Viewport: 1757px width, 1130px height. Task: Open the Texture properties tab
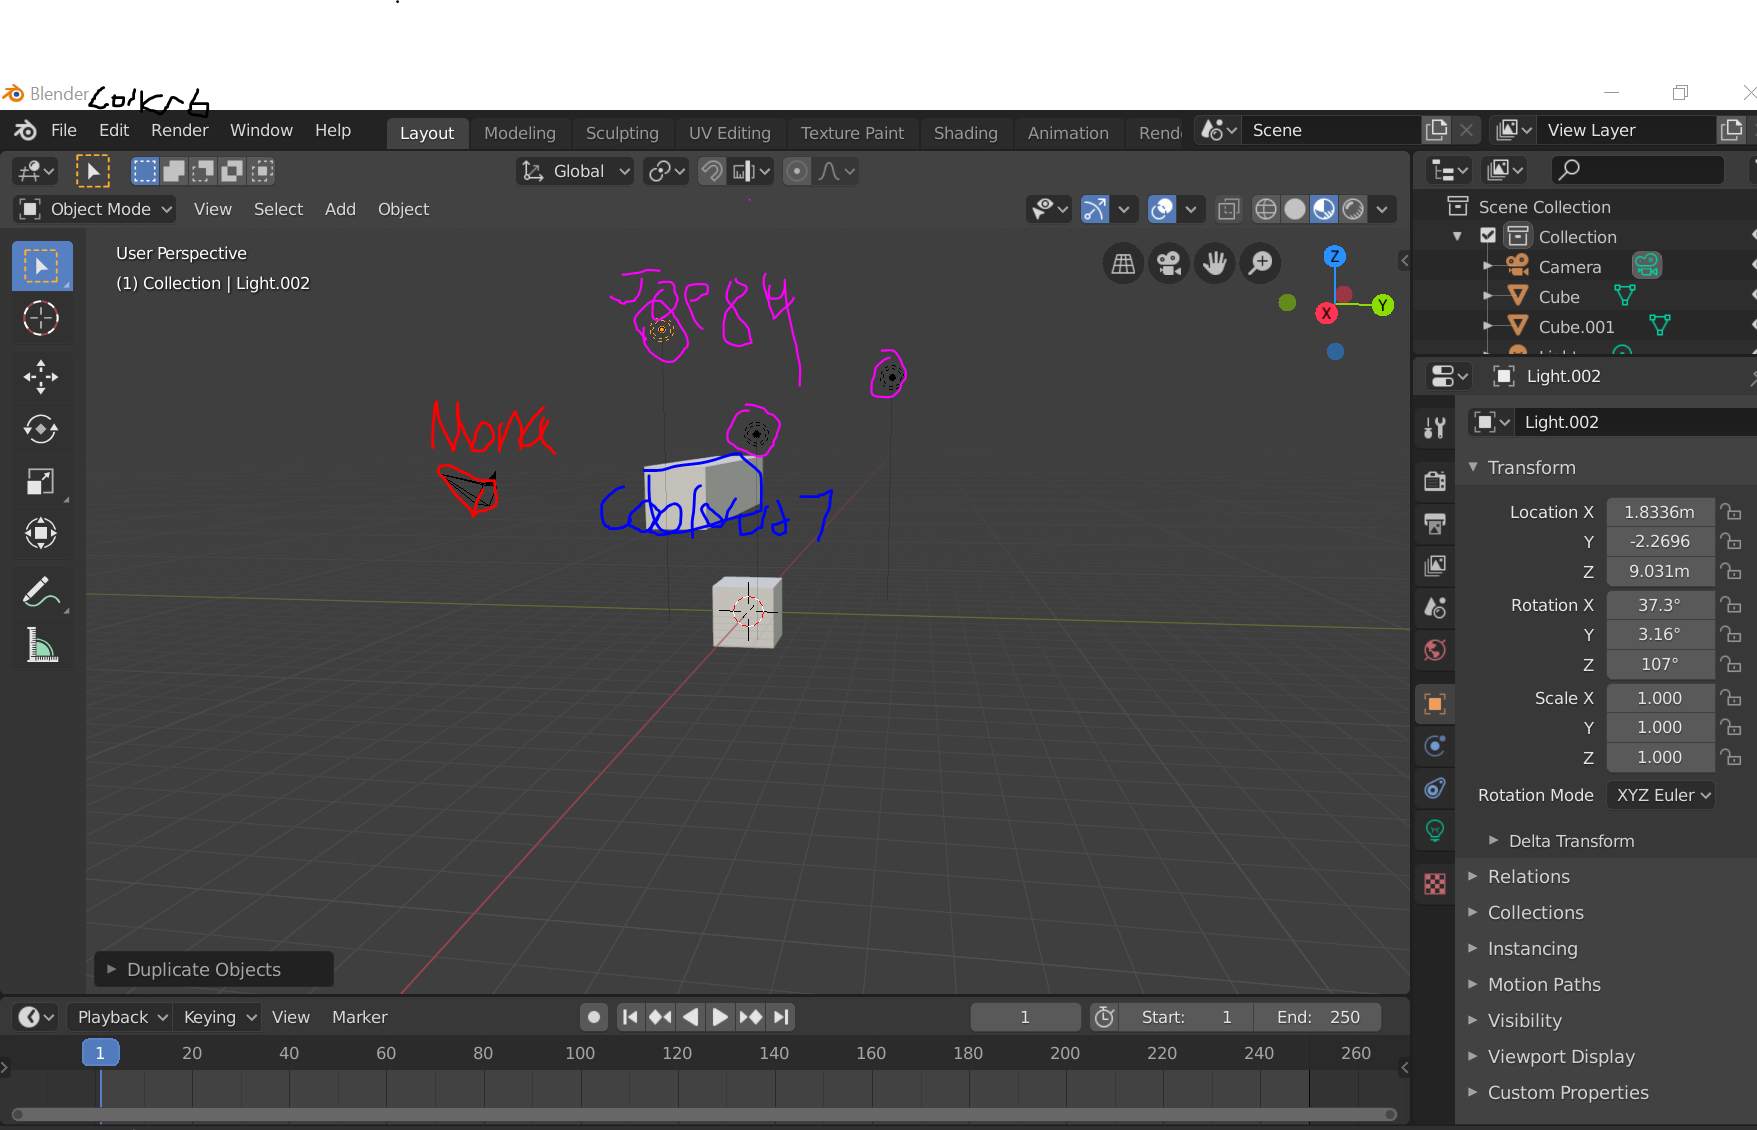pyautogui.click(x=1435, y=884)
